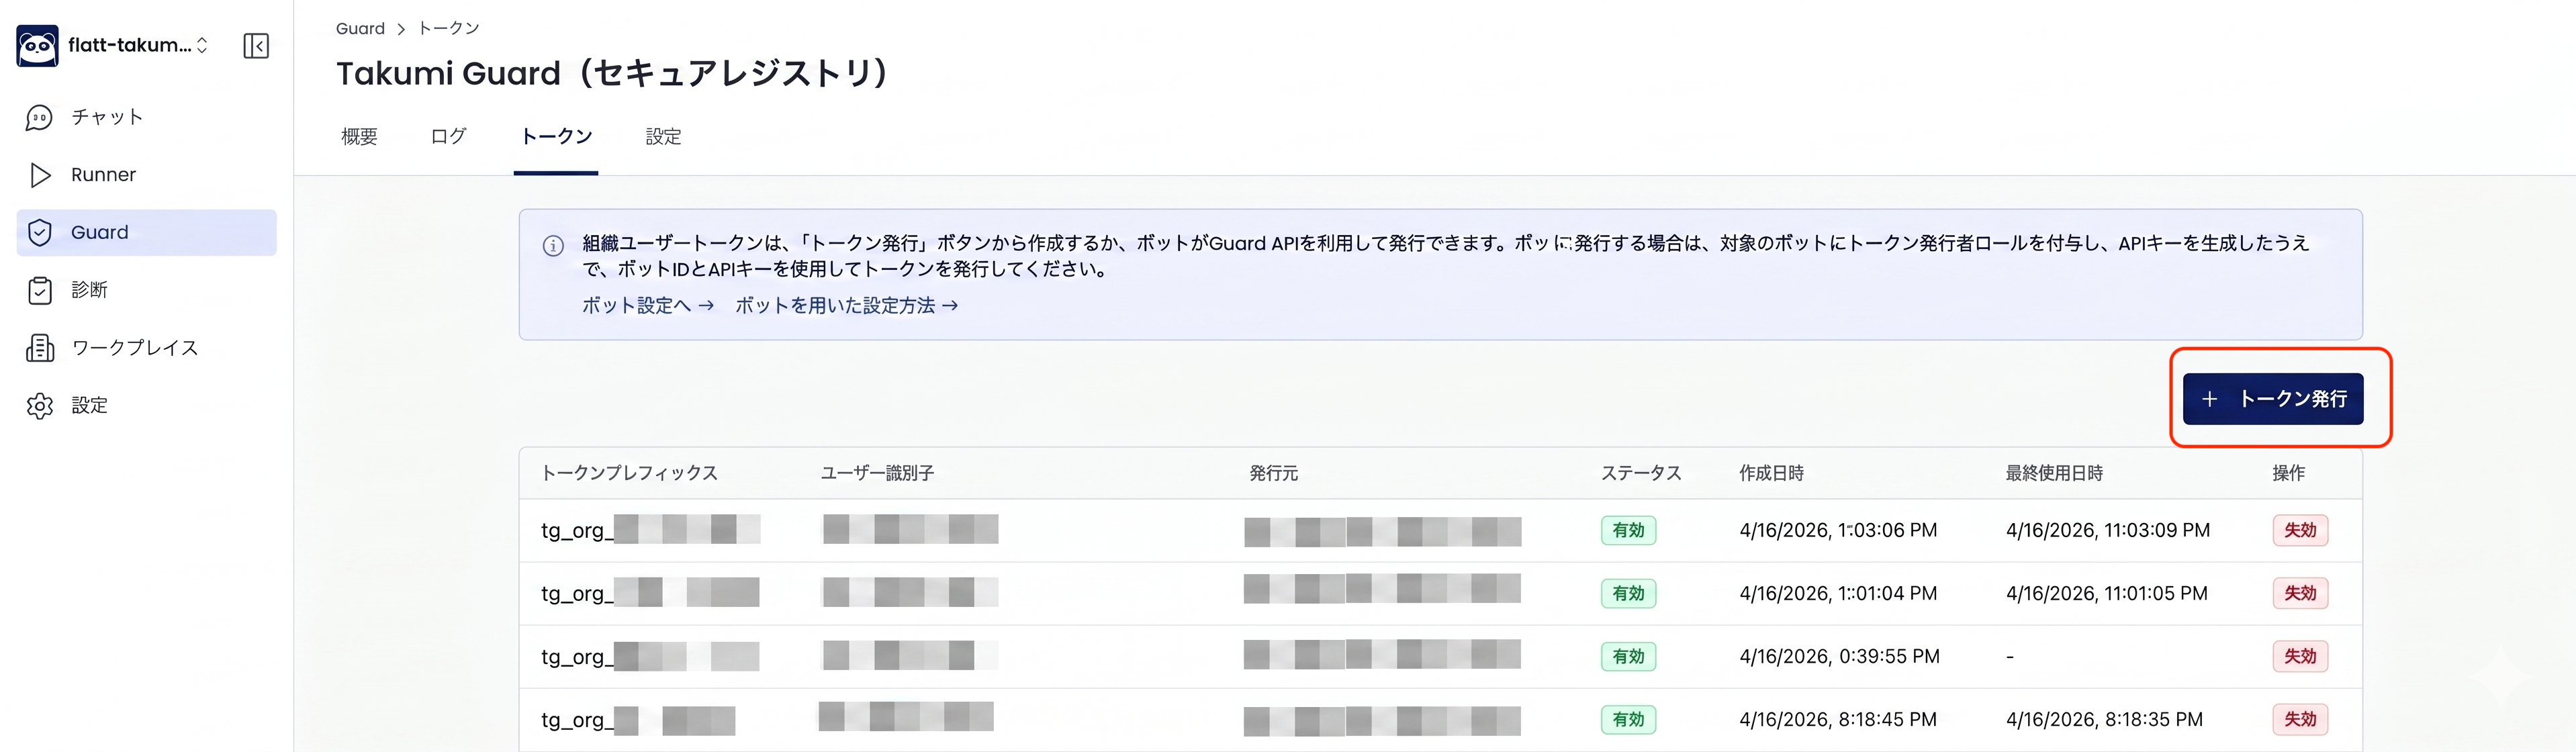
Task: Revoke token created at 8:18:45 PM
Action: (2300, 719)
